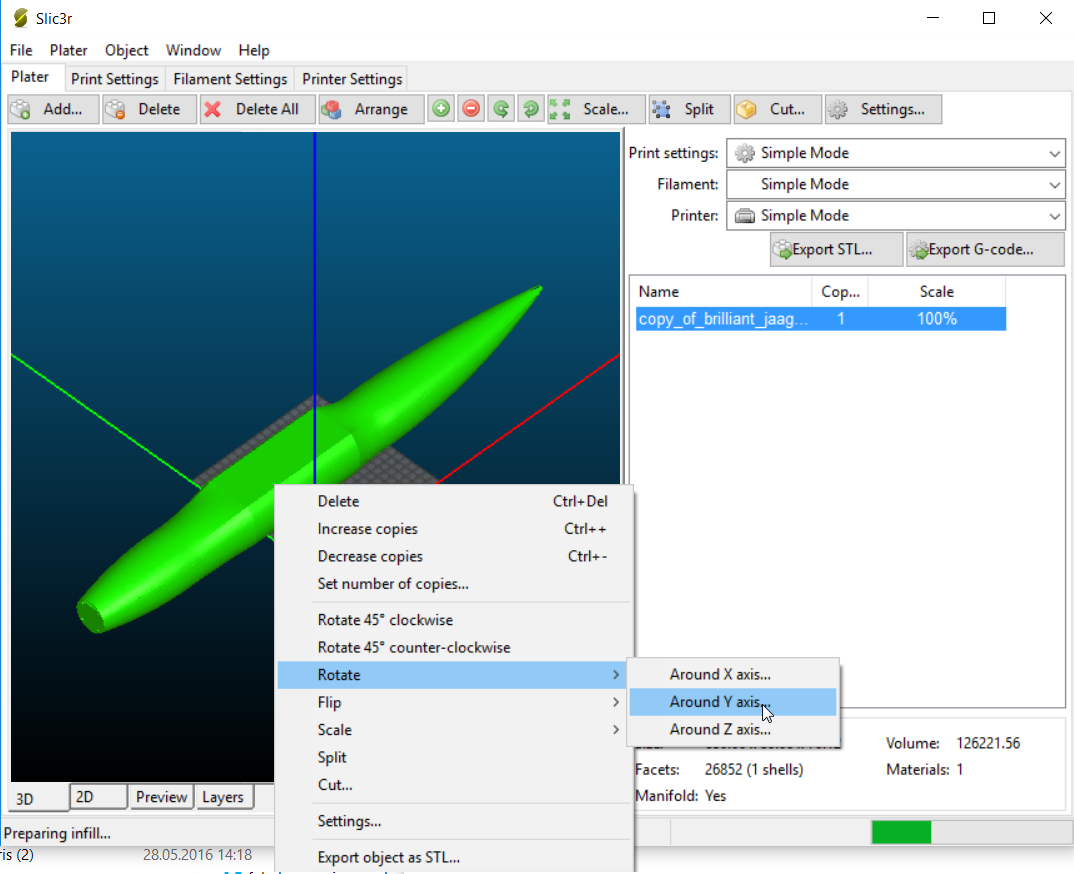Screen dimensions: 1074x874
Task: Choose Export object as STL...
Action: pyautogui.click(x=455, y=857)
